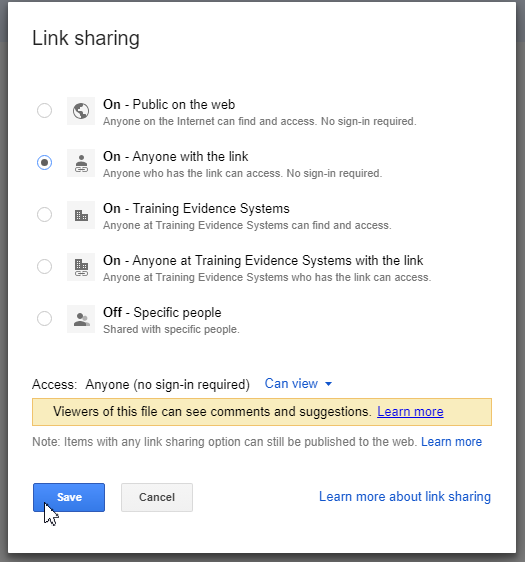Click the Save button
The width and height of the screenshot is (525, 562).
[x=69, y=497]
